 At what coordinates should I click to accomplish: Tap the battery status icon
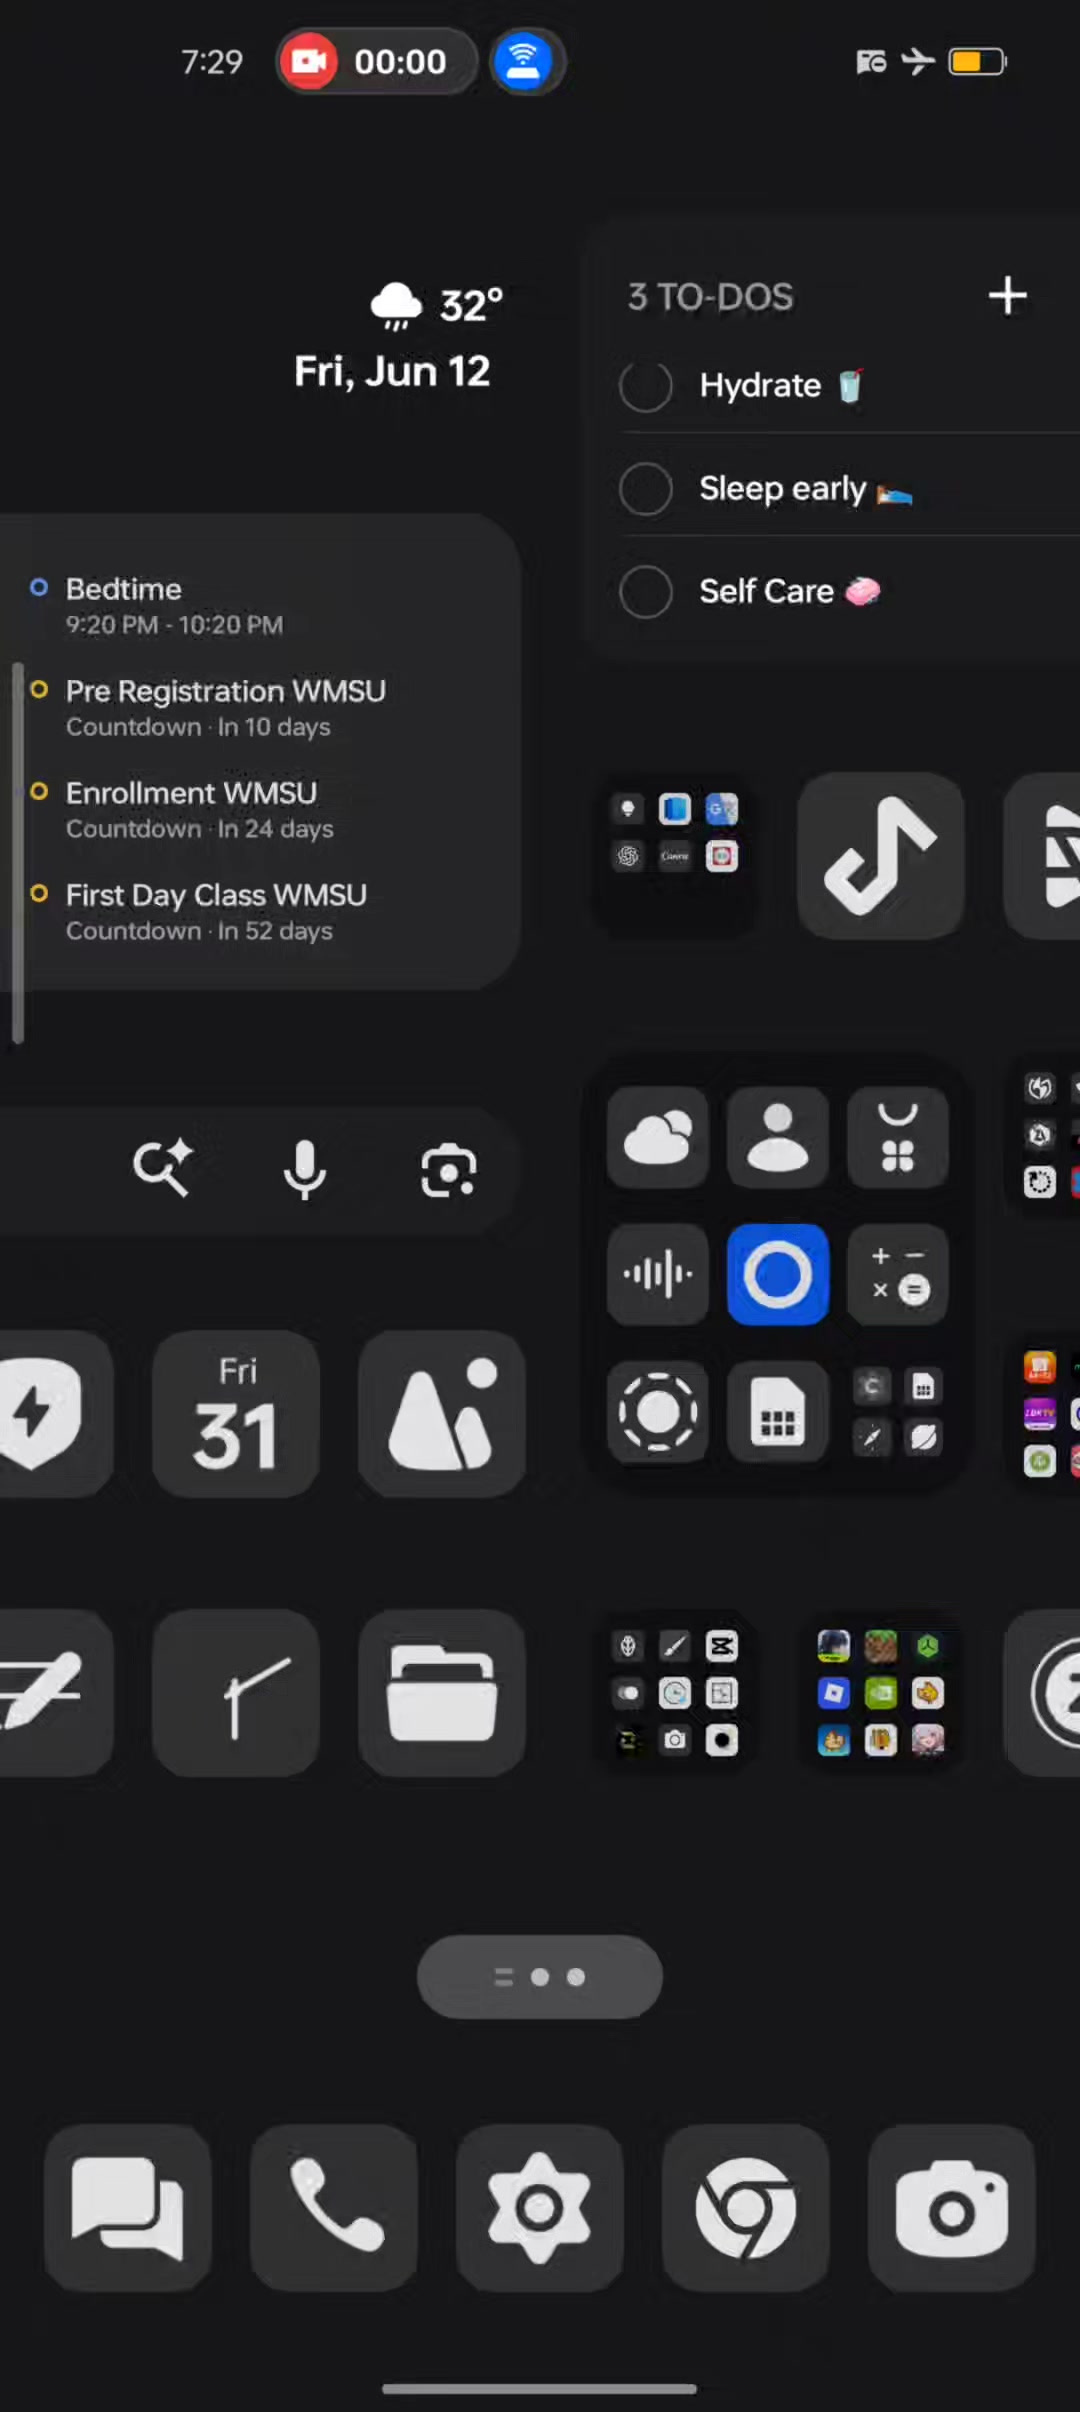(x=977, y=62)
